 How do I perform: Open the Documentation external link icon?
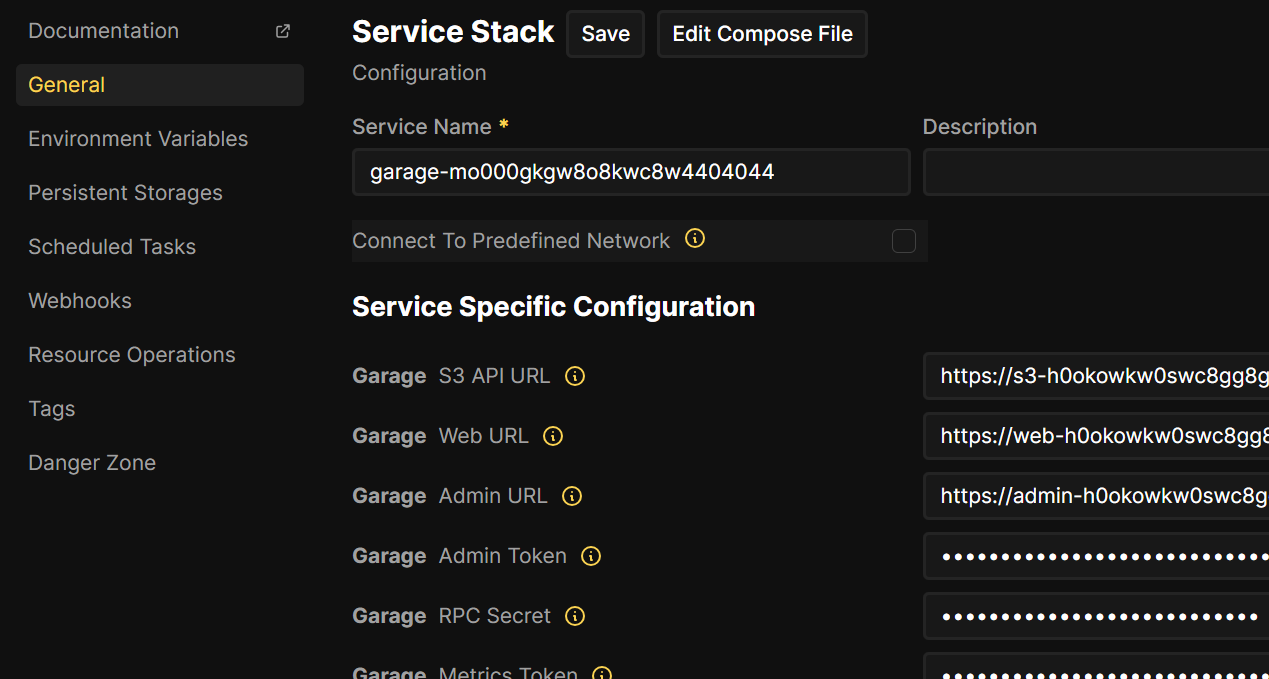(x=283, y=31)
